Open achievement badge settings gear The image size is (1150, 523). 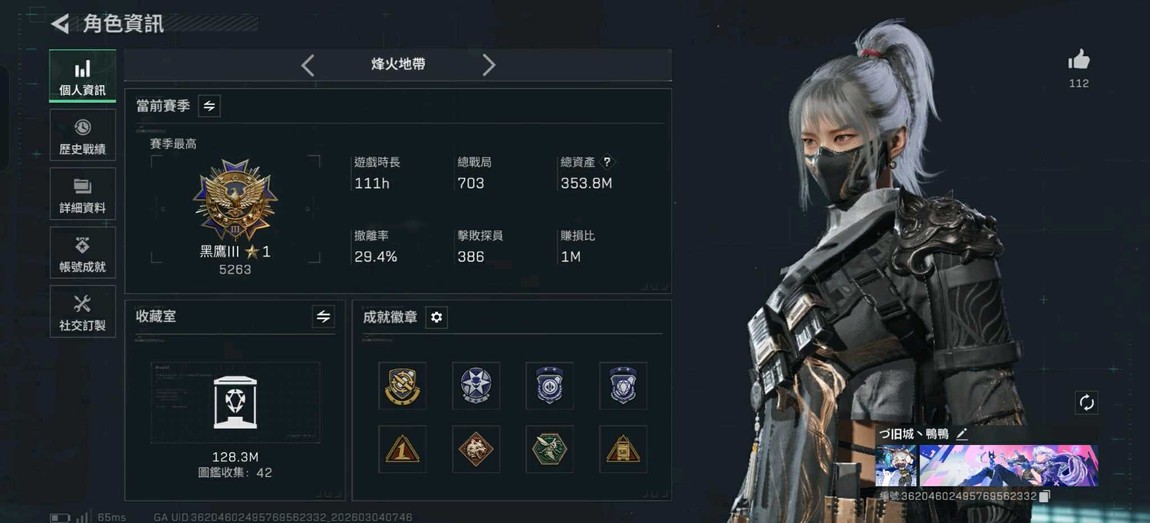tap(436, 317)
